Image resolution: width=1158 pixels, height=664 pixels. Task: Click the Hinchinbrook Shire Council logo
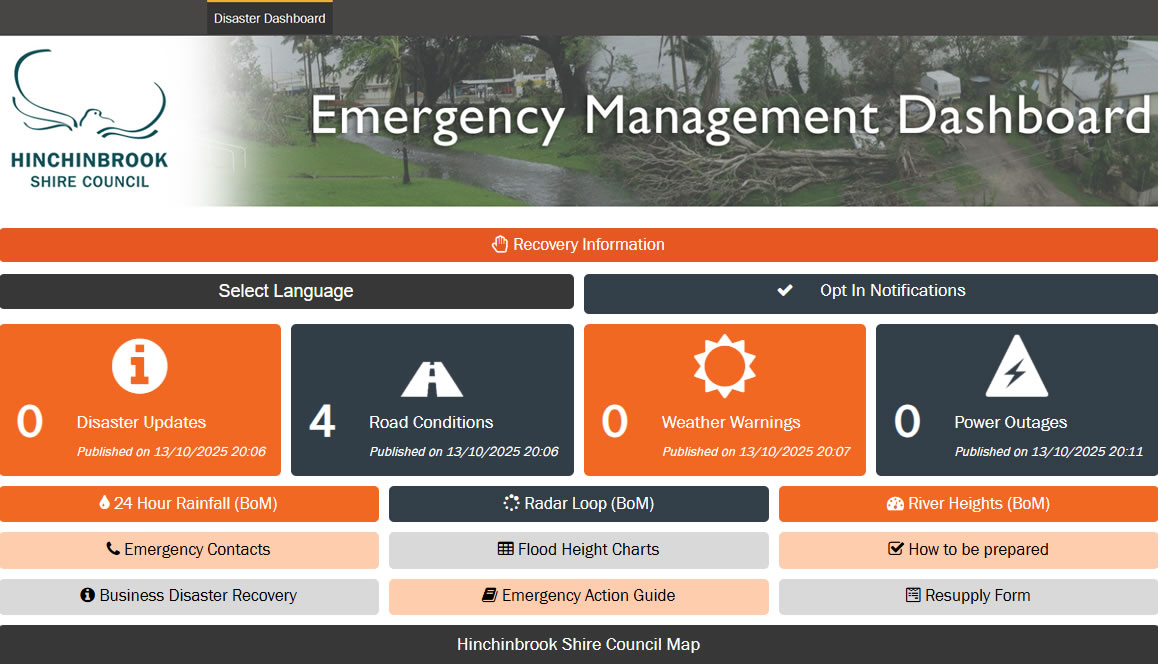[90, 120]
